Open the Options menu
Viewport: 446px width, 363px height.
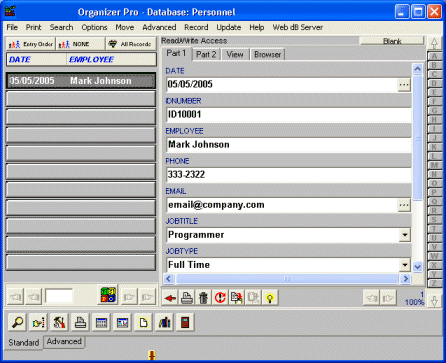[x=94, y=27]
